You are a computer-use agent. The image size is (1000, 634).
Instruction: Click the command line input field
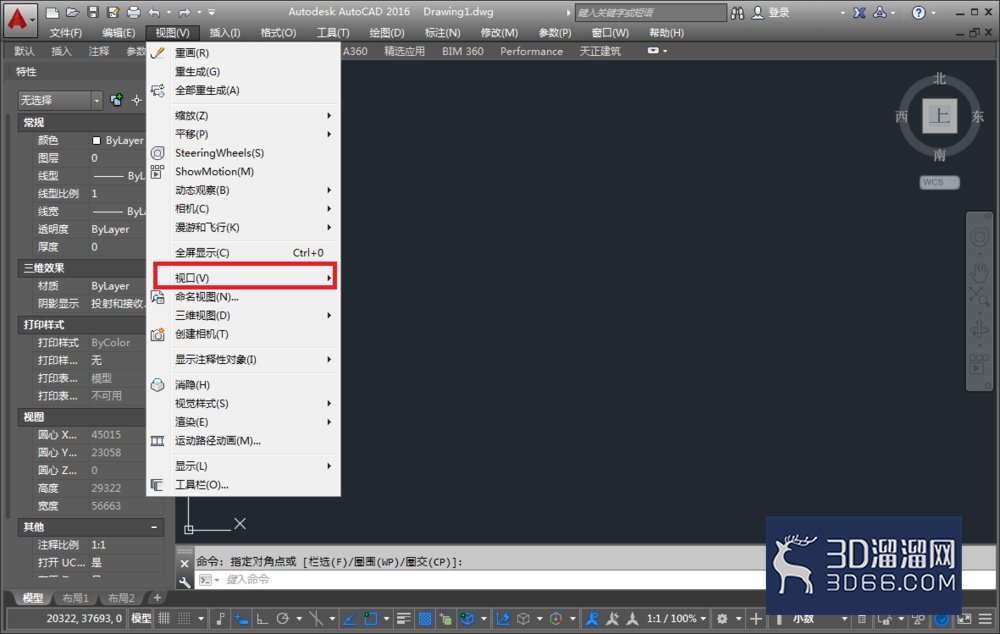(478, 579)
